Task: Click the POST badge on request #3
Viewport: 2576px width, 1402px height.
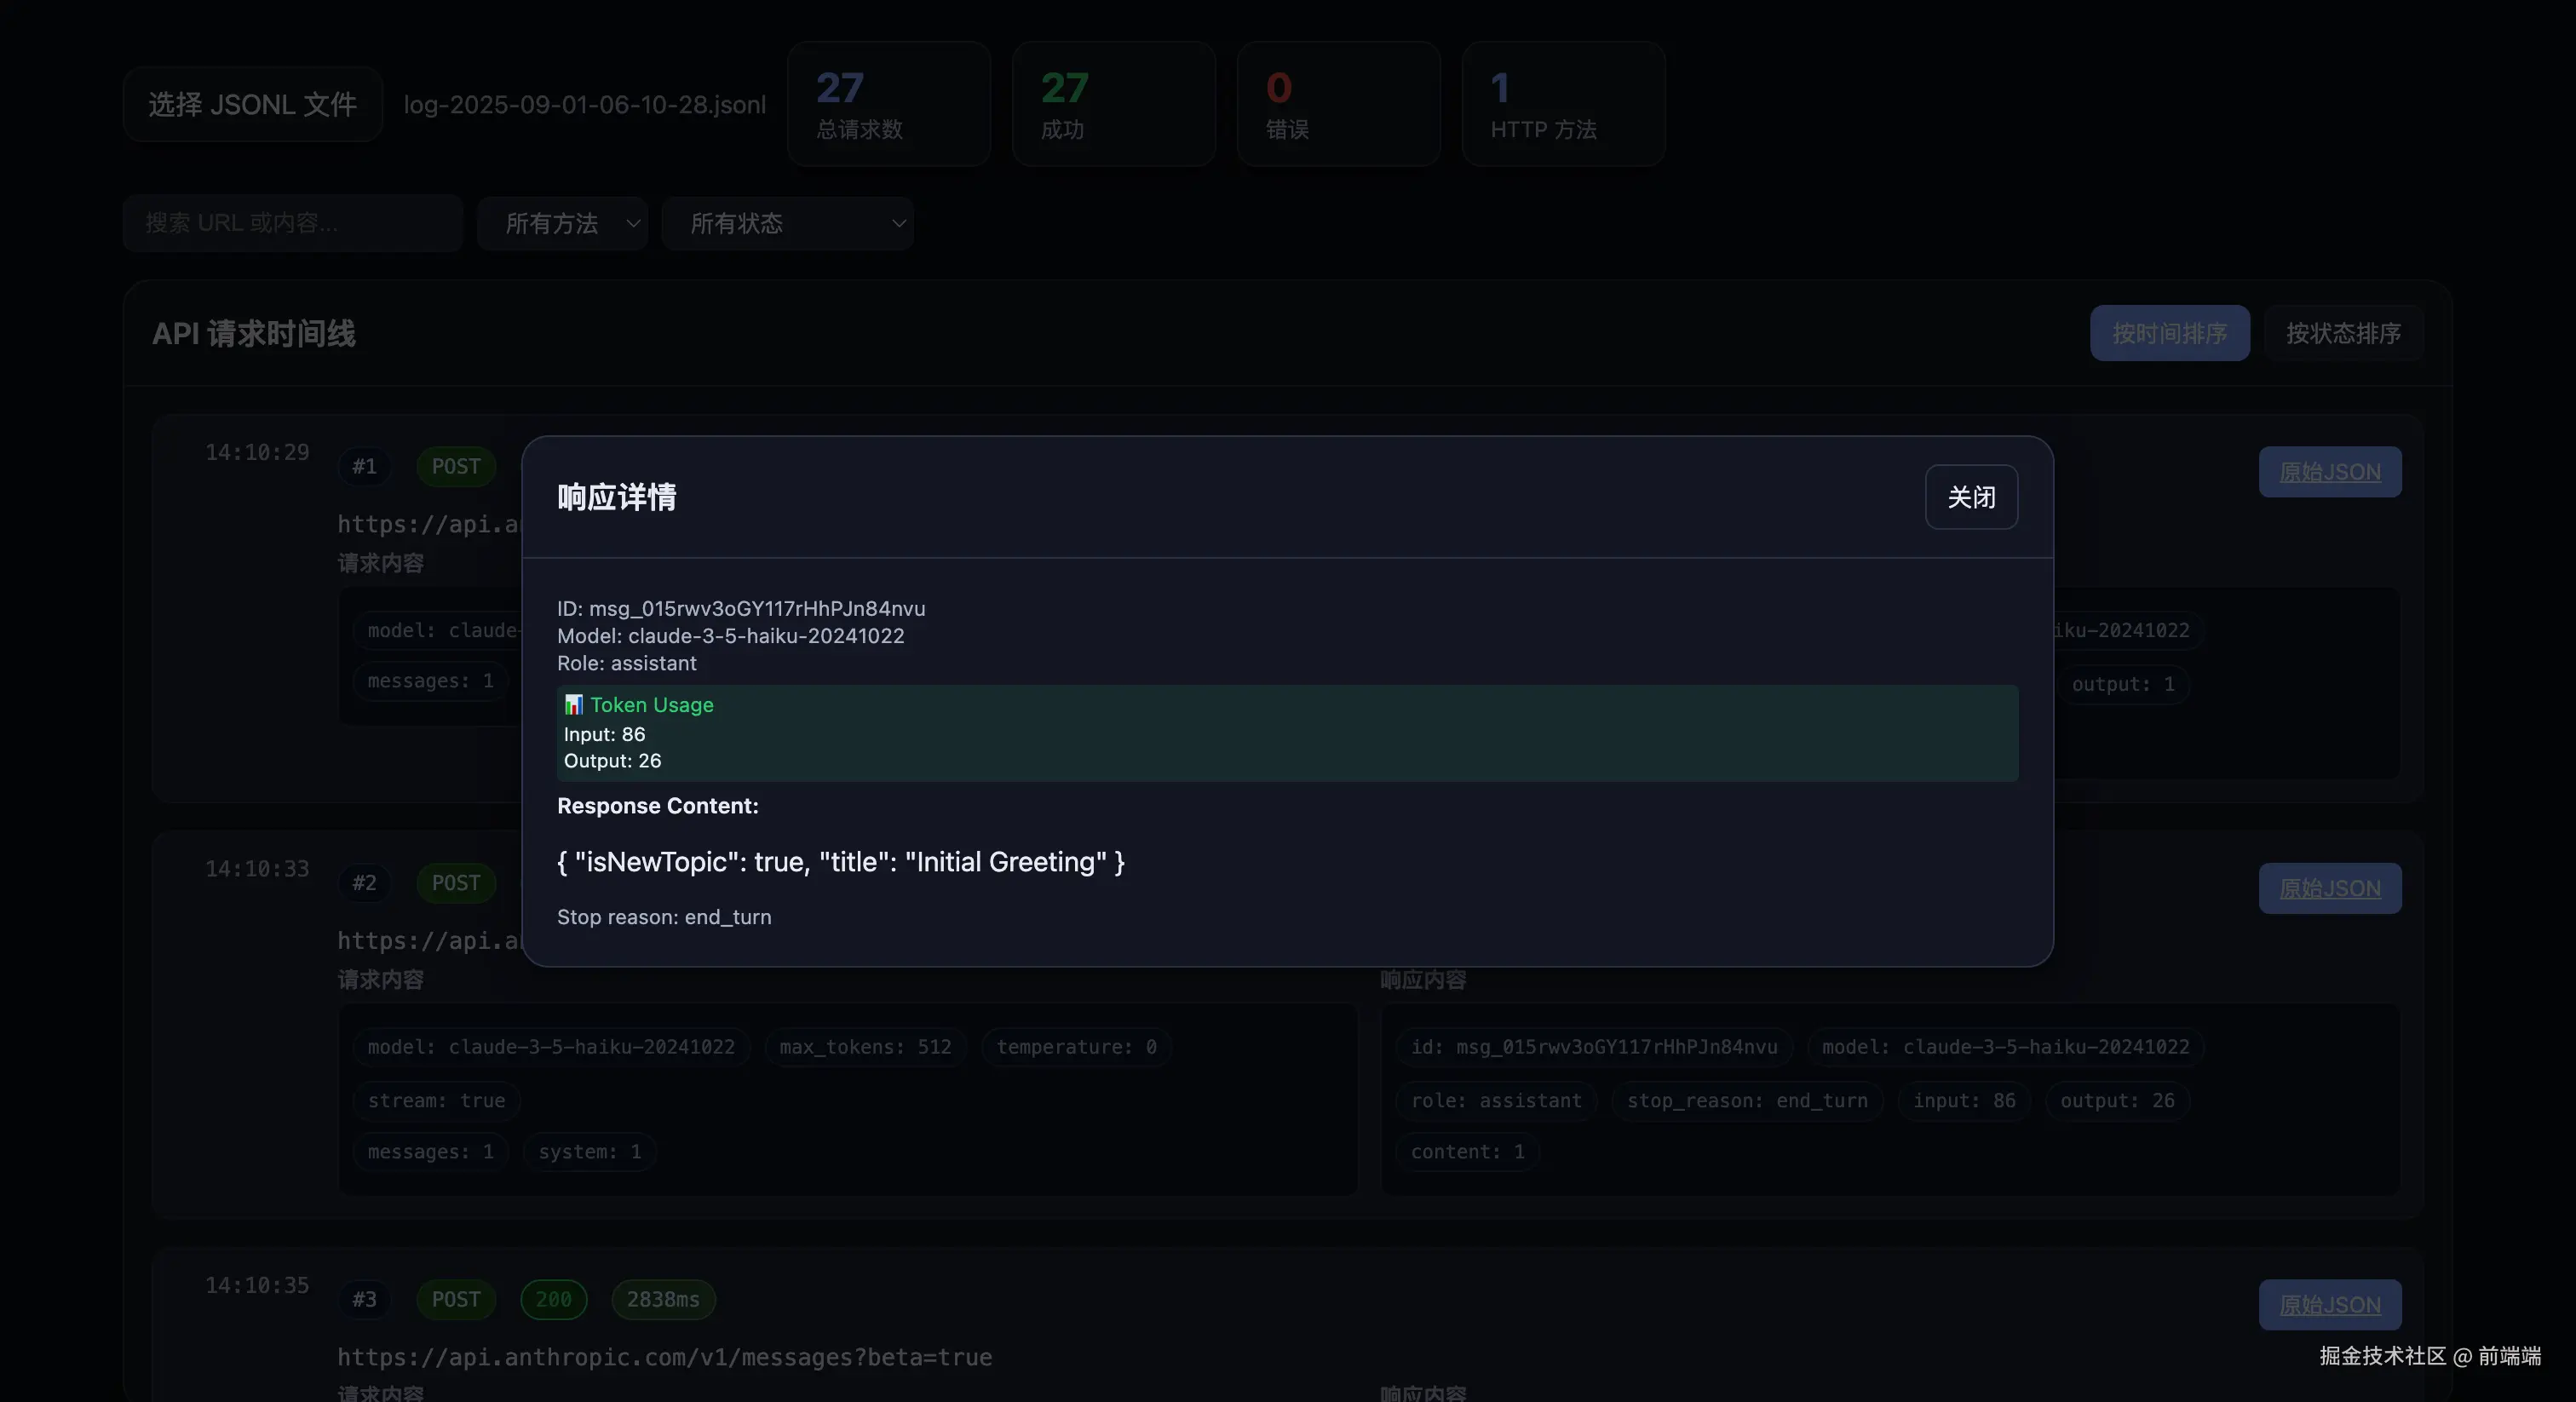Action: pyautogui.click(x=456, y=1300)
